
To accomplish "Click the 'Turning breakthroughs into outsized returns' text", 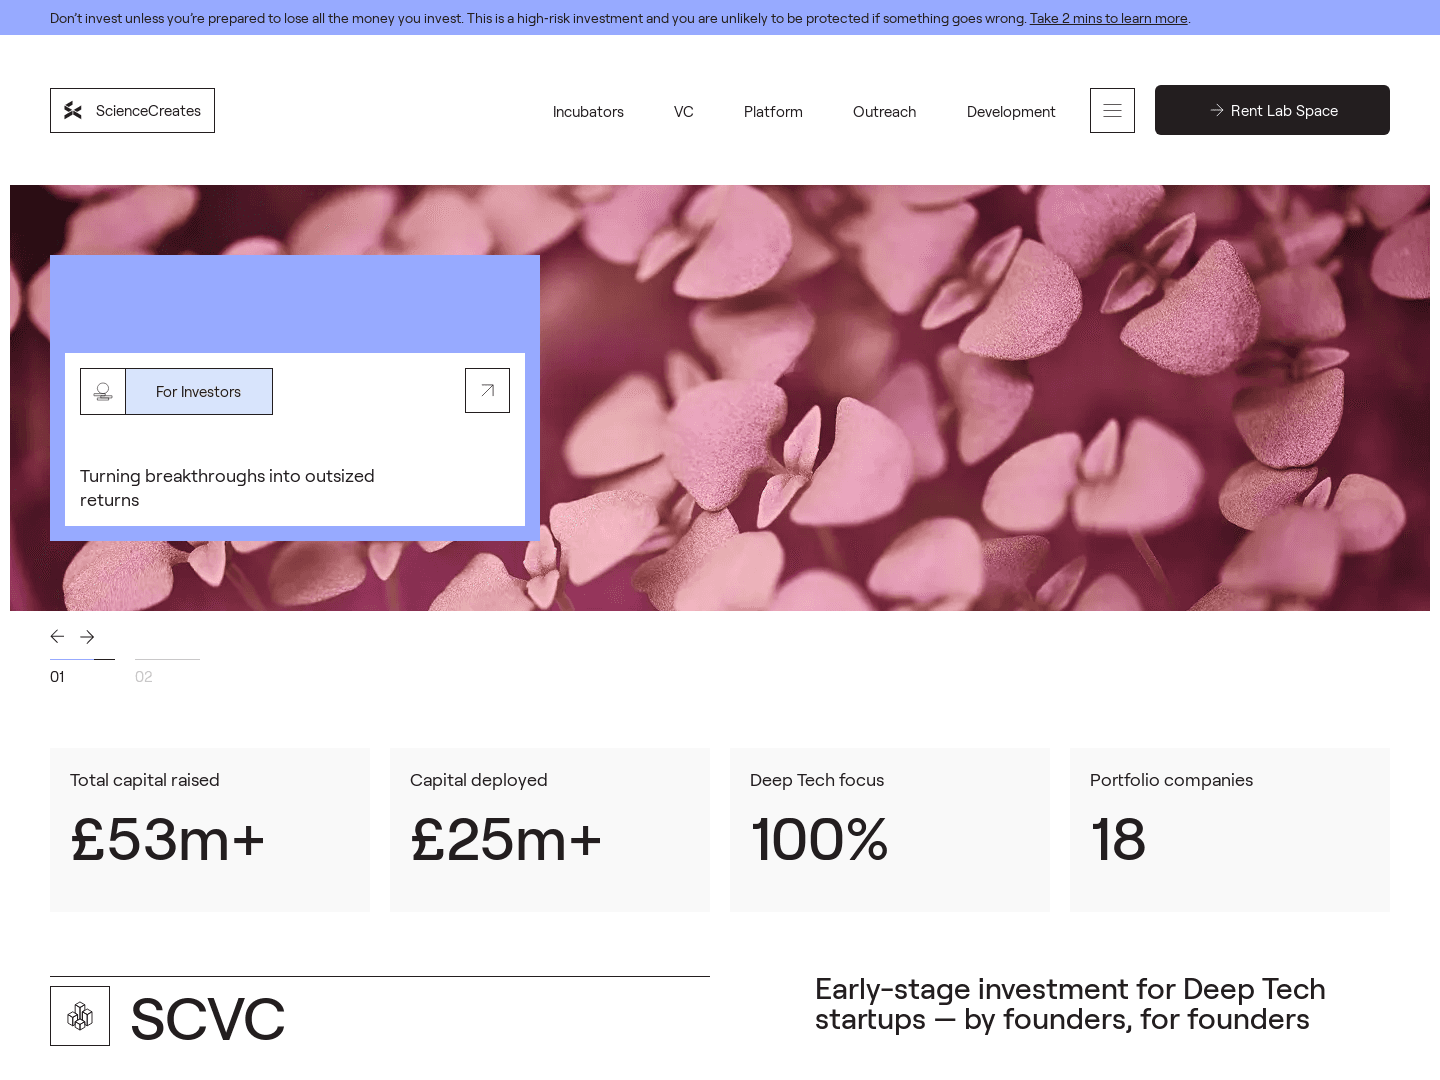I will (x=227, y=488).
